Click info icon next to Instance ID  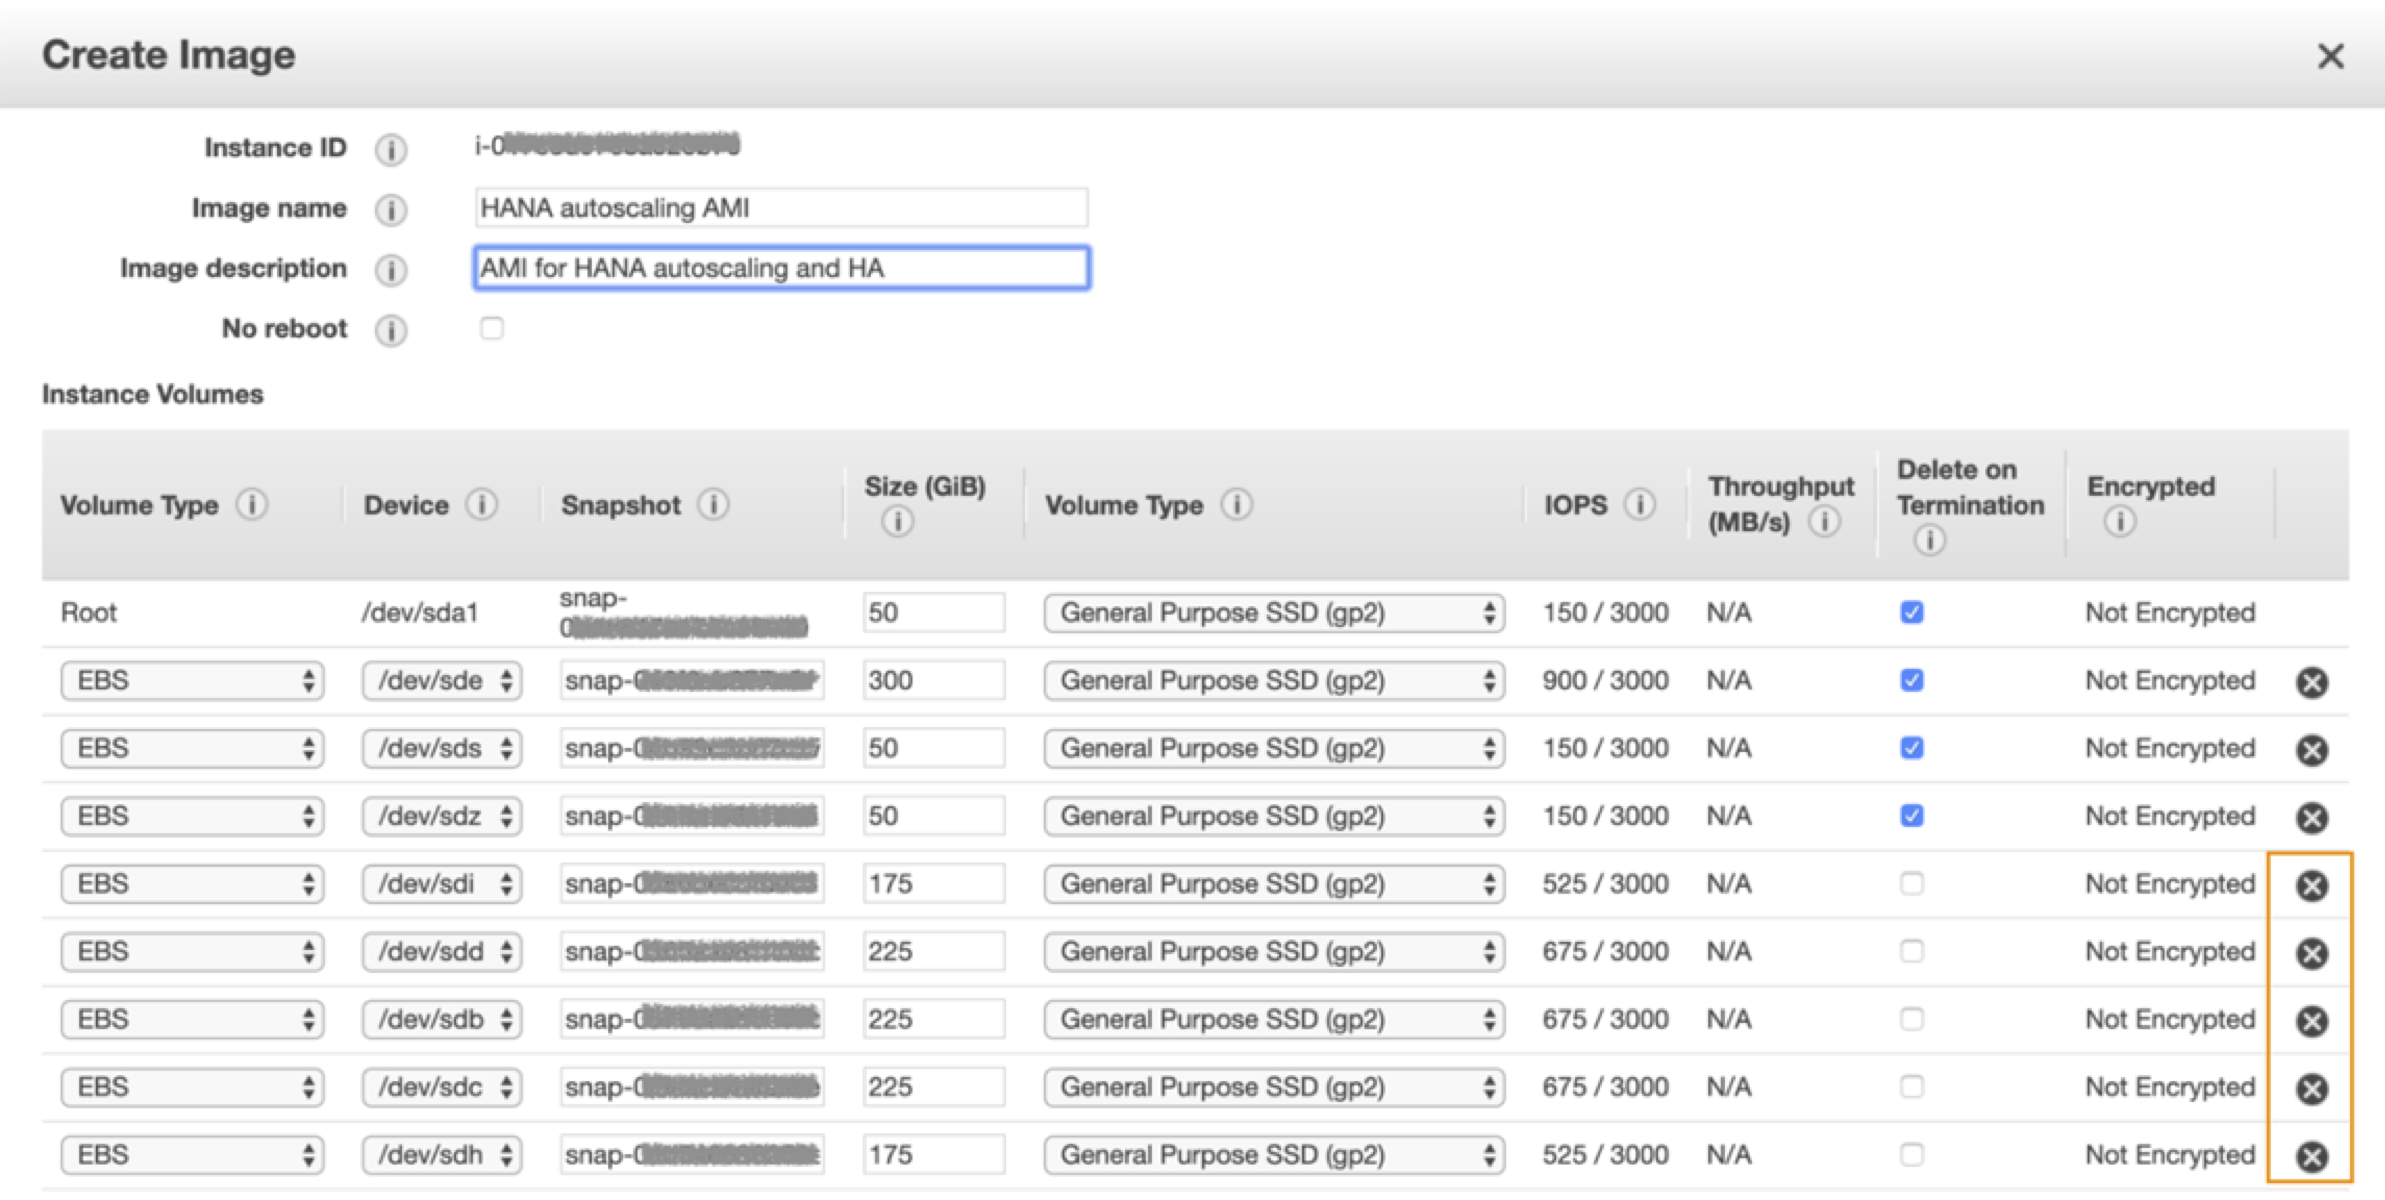[x=390, y=149]
